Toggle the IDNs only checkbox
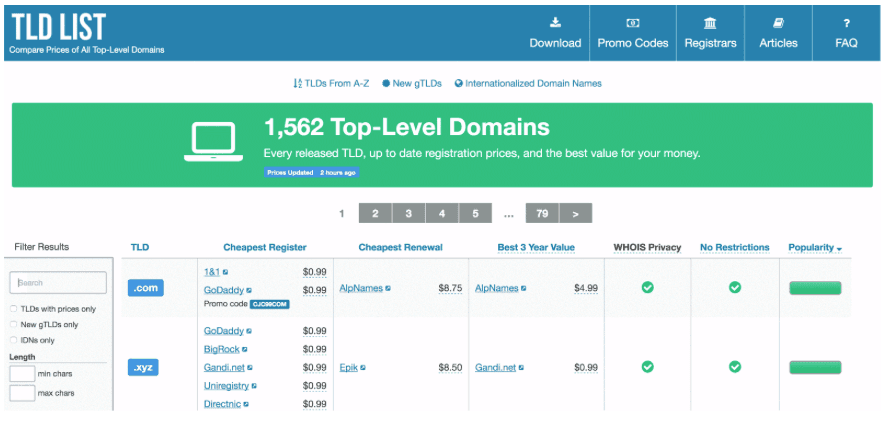Screen dimensions: 884x445 click(13, 340)
